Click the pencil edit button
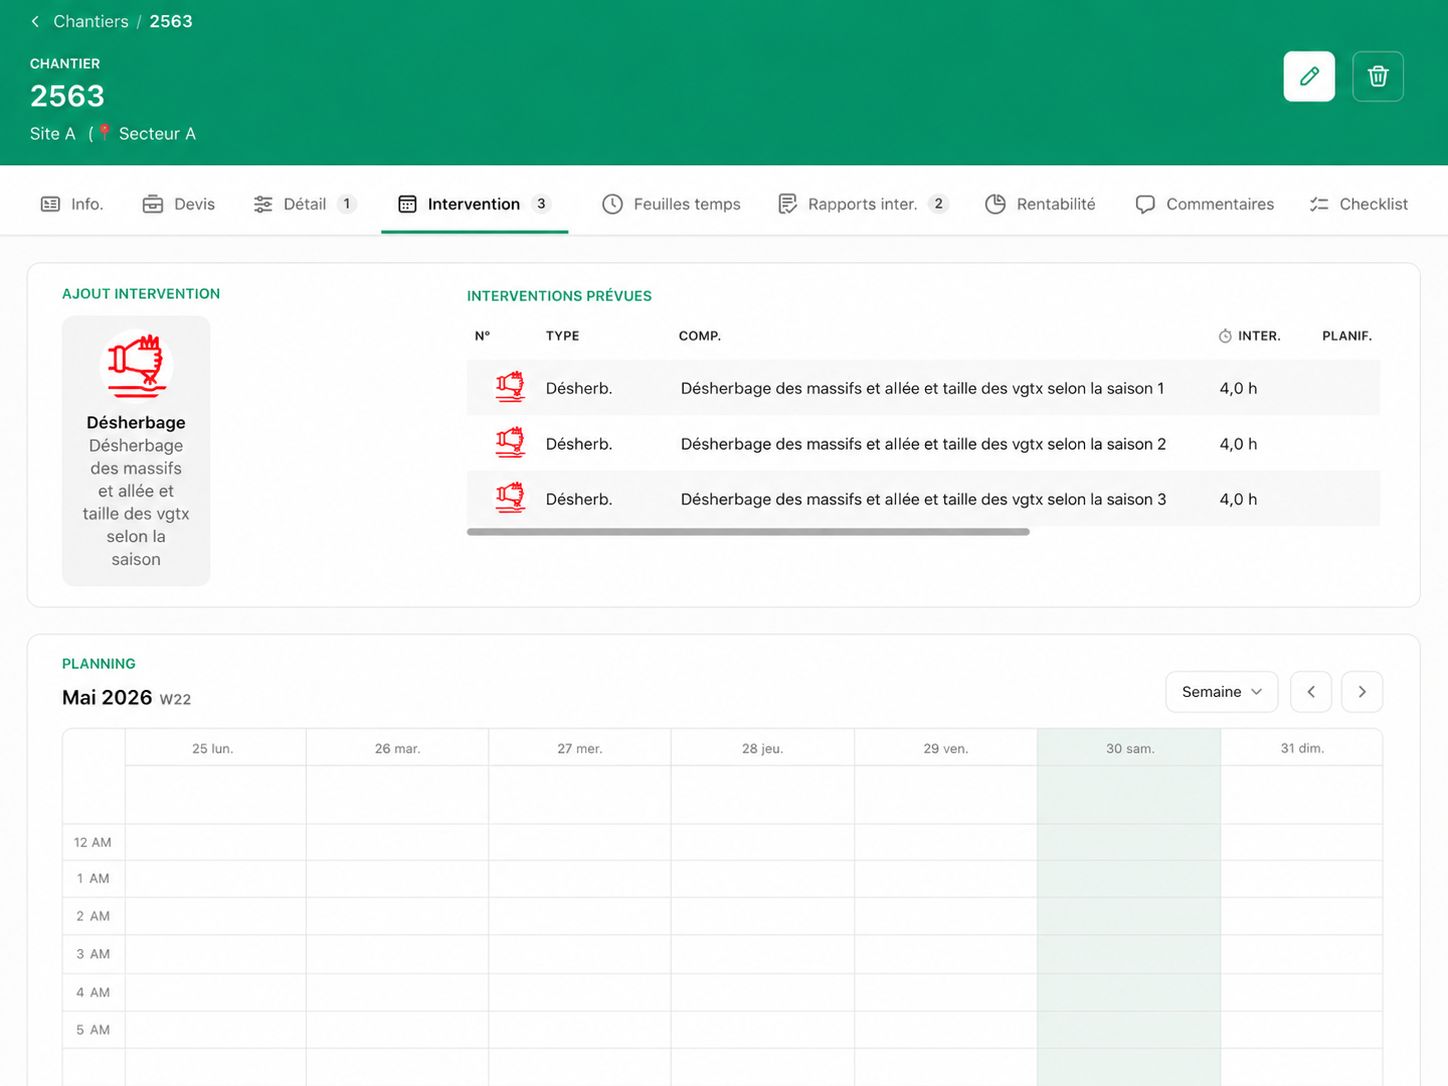 click(x=1309, y=76)
